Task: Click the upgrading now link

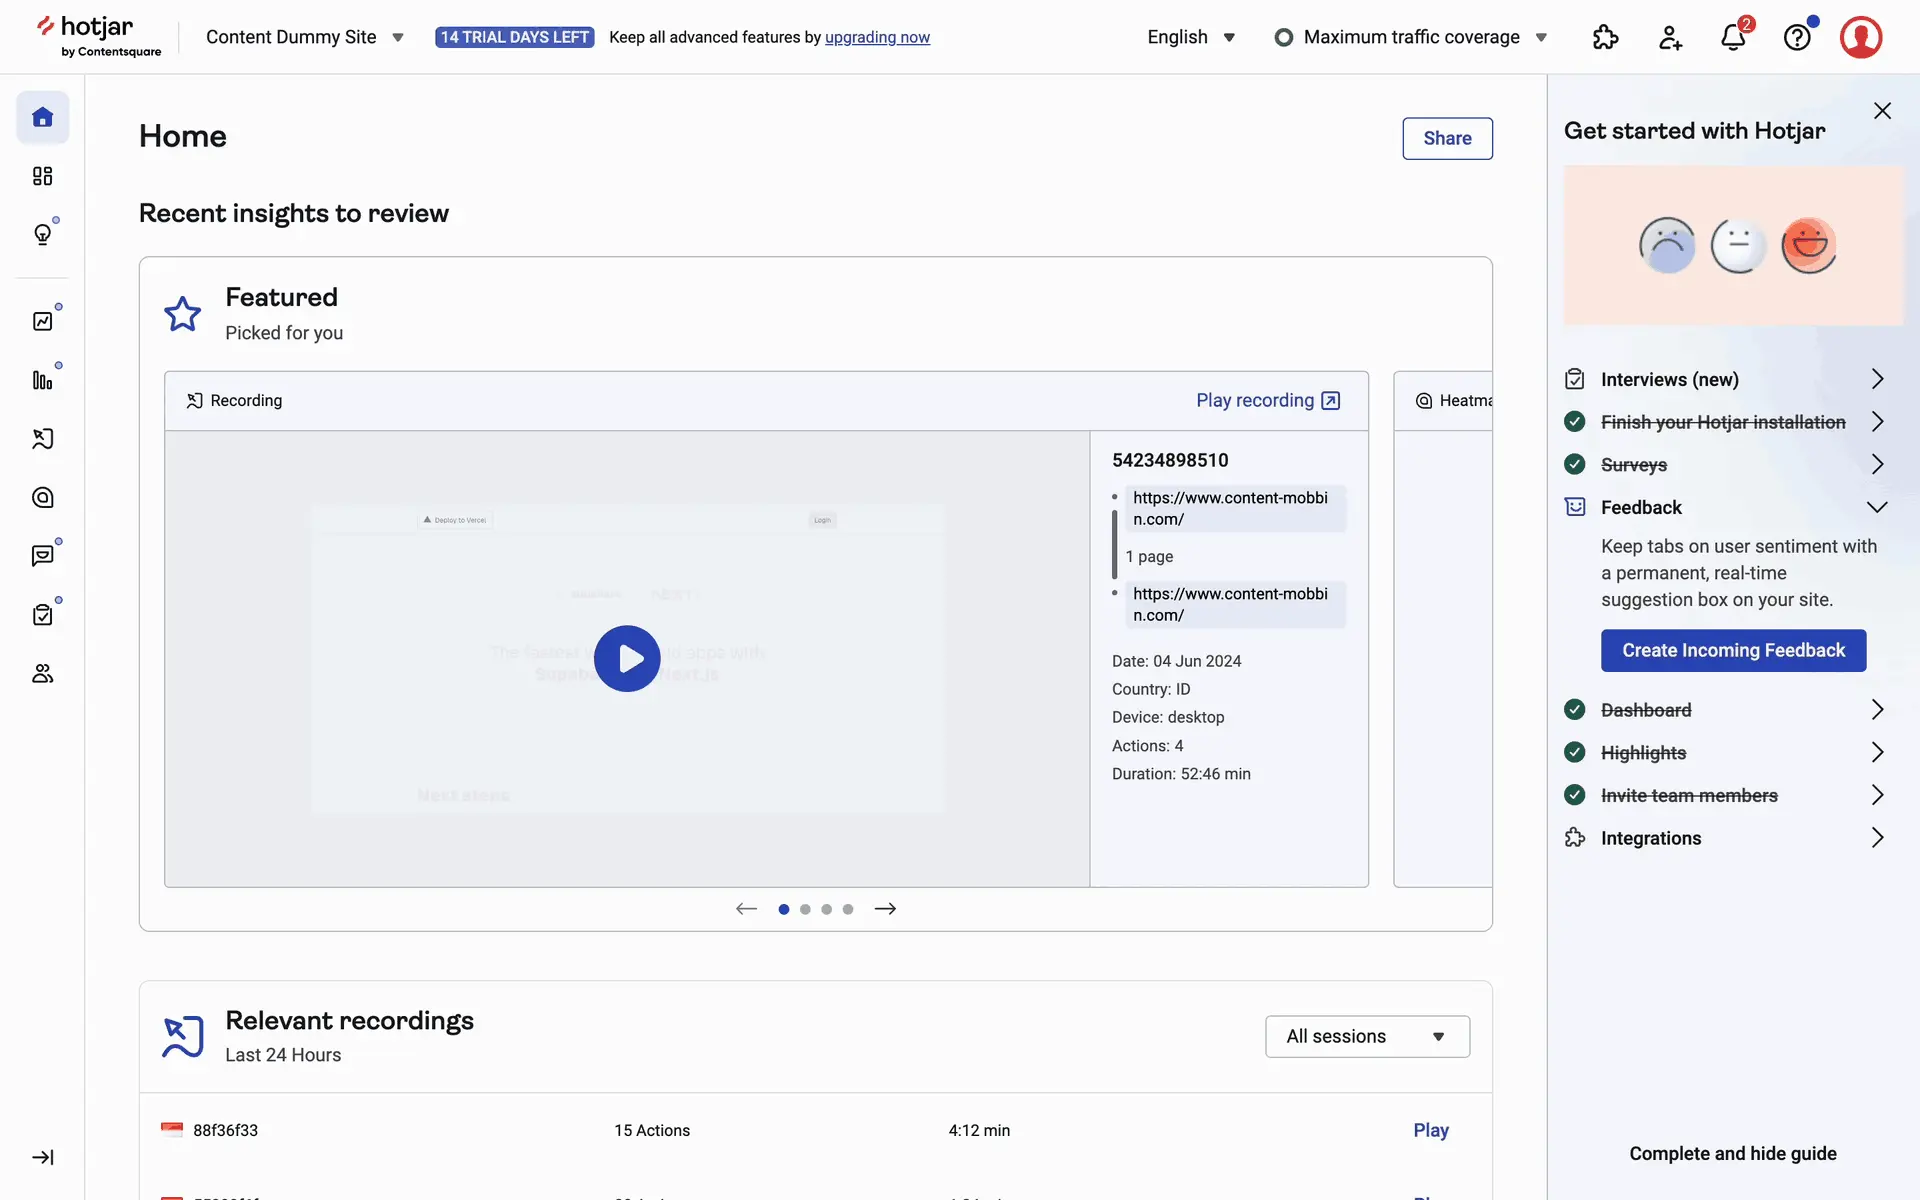Action: [877, 38]
